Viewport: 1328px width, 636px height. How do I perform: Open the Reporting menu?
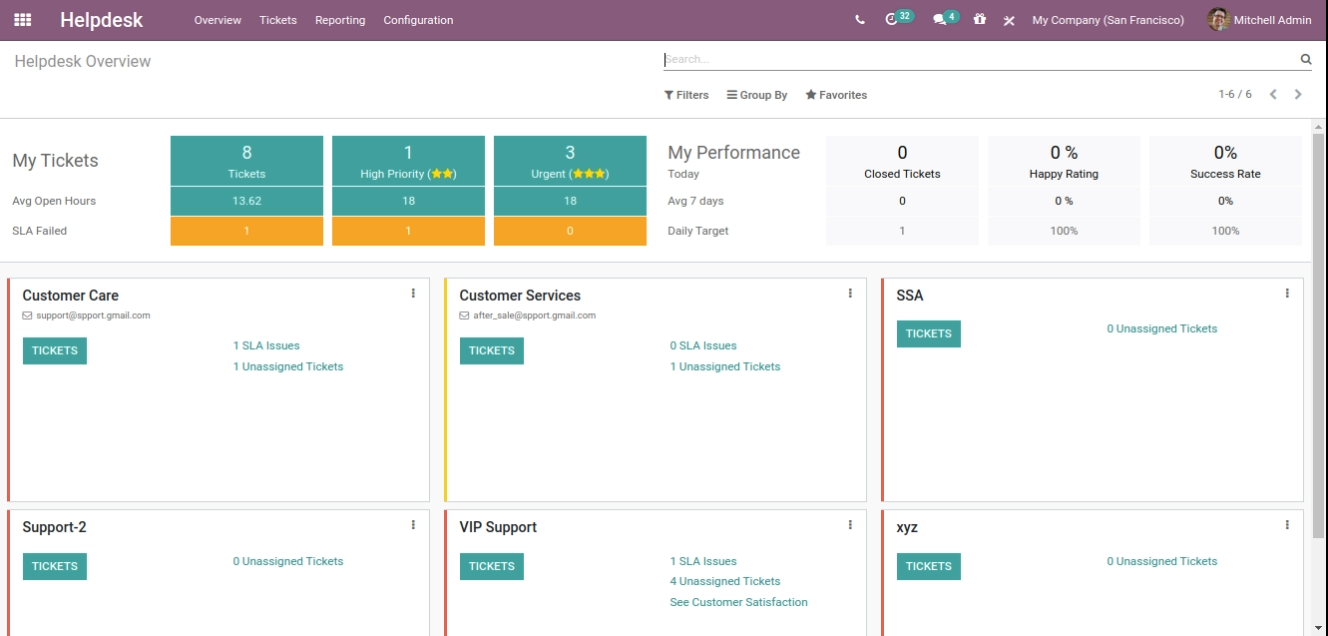coord(340,20)
